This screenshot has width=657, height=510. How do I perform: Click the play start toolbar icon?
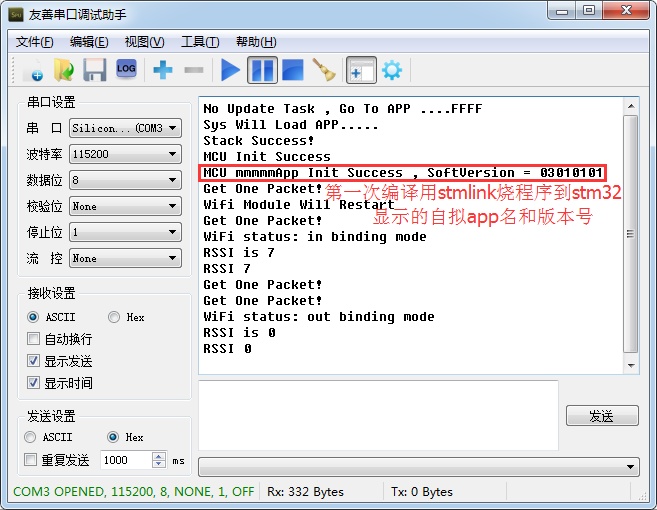[x=231, y=70]
